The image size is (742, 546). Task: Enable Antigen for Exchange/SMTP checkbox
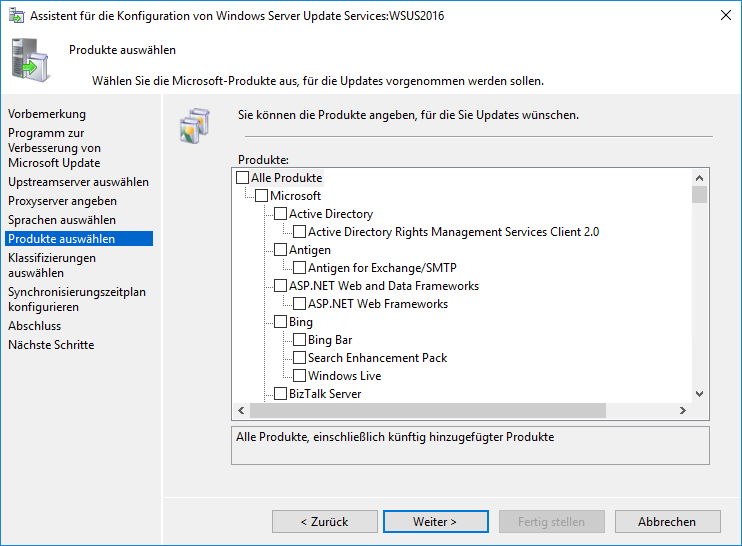(x=299, y=267)
